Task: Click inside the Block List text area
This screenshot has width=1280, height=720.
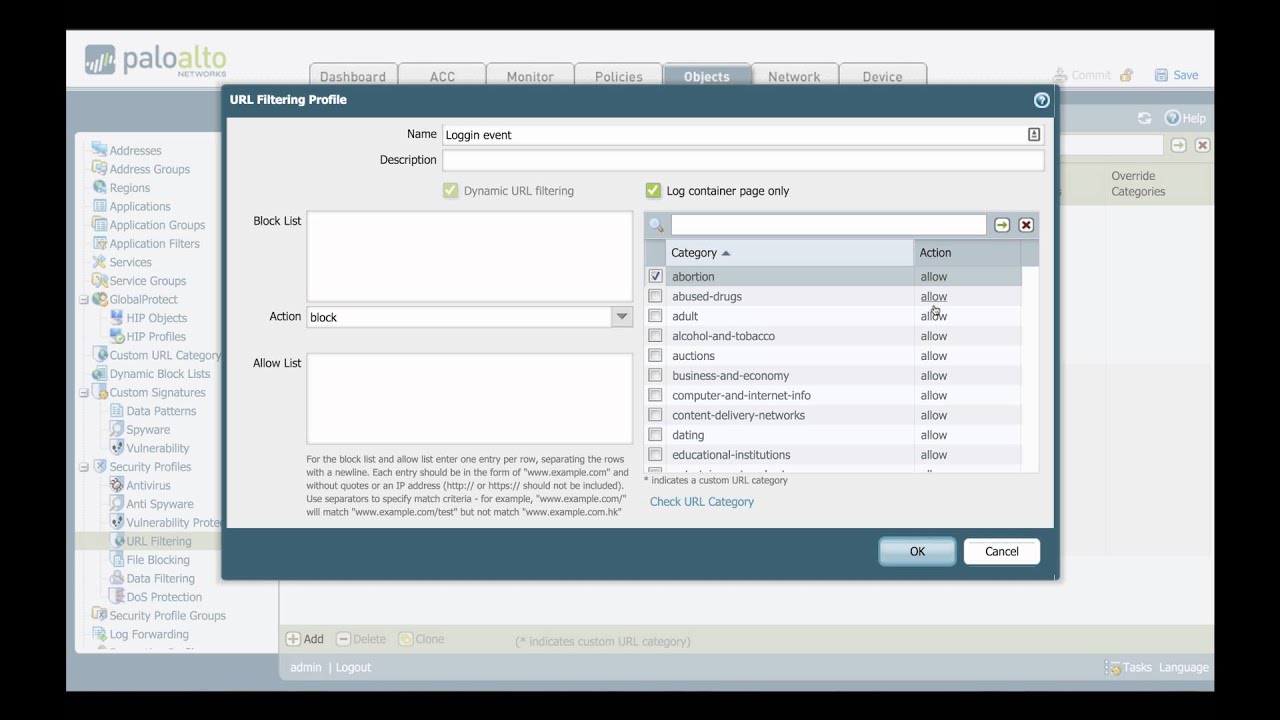Action: click(x=469, y=256)
